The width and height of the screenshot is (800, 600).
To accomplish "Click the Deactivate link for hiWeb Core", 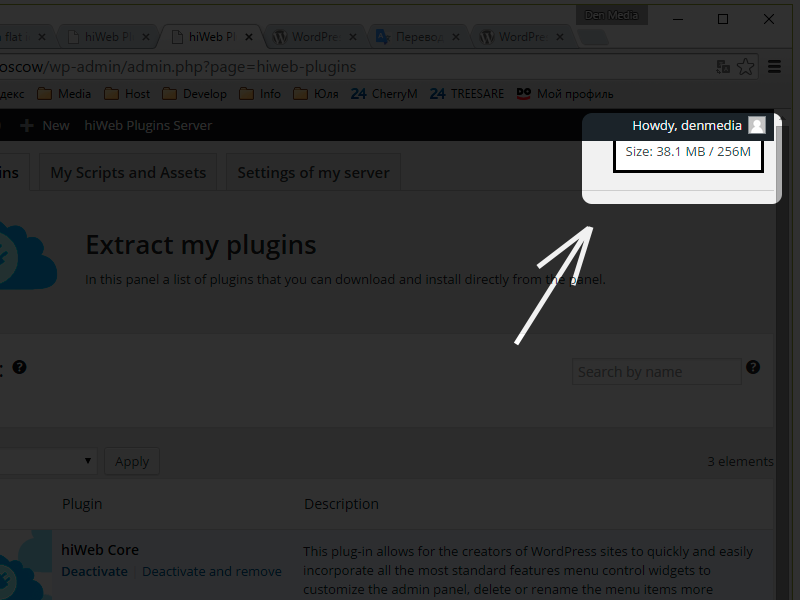I will pos(94,571).
